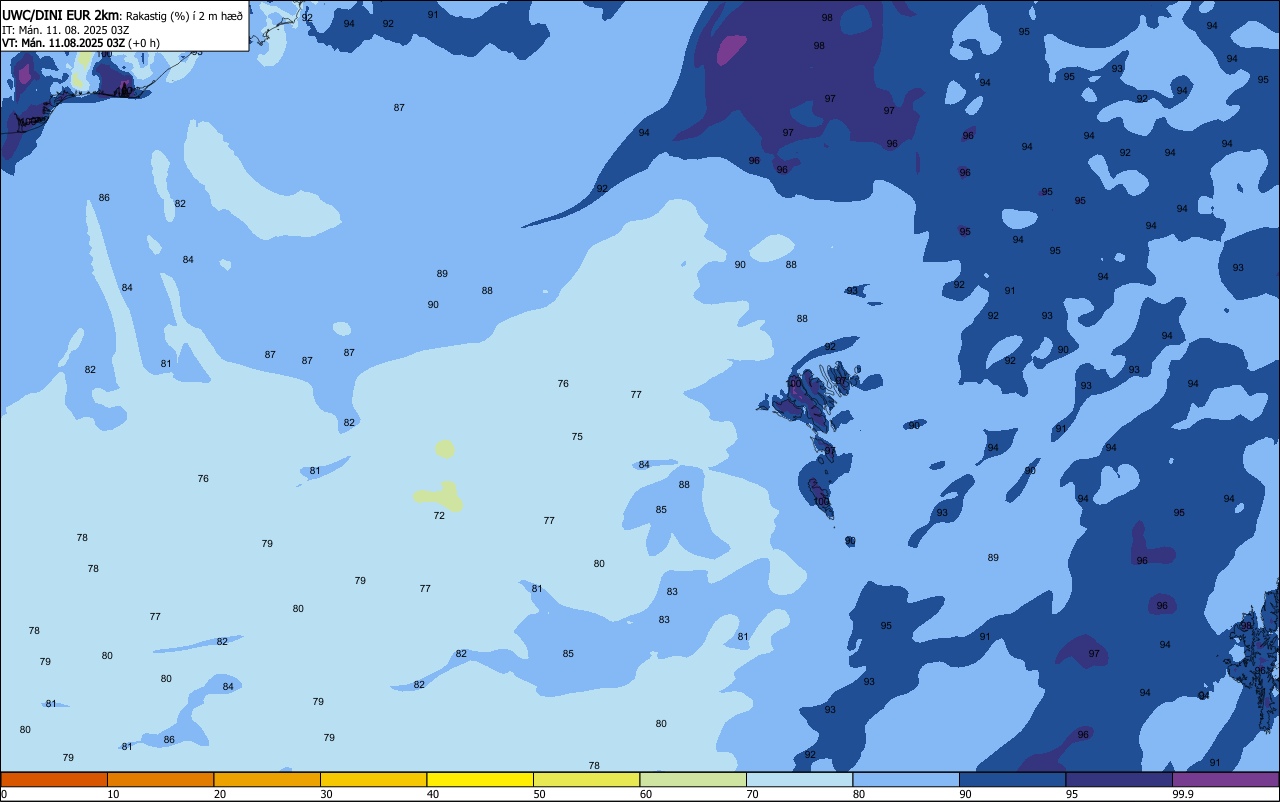Click the '50' tick label on legend

539,794
